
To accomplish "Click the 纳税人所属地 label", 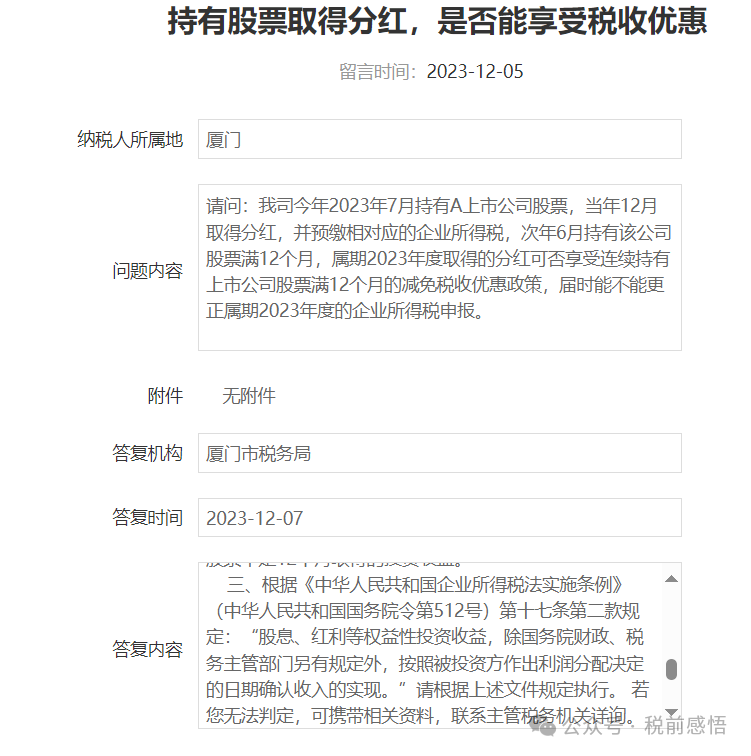I will [130, 139].
